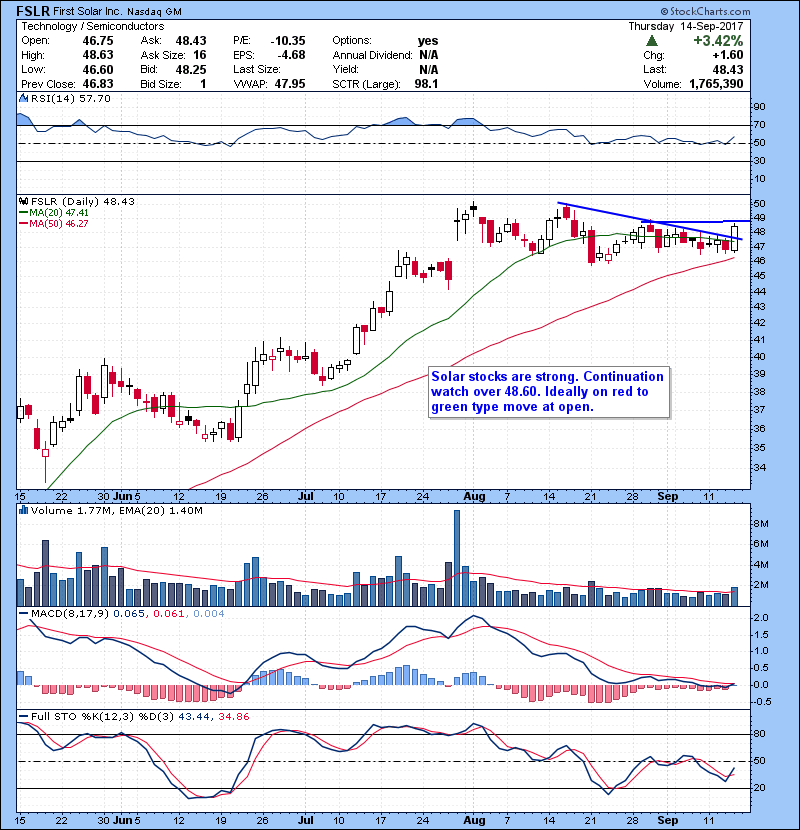Select the company name First Solar Inc.
This screenshot has height=830, width=800.
coord(87,11)
